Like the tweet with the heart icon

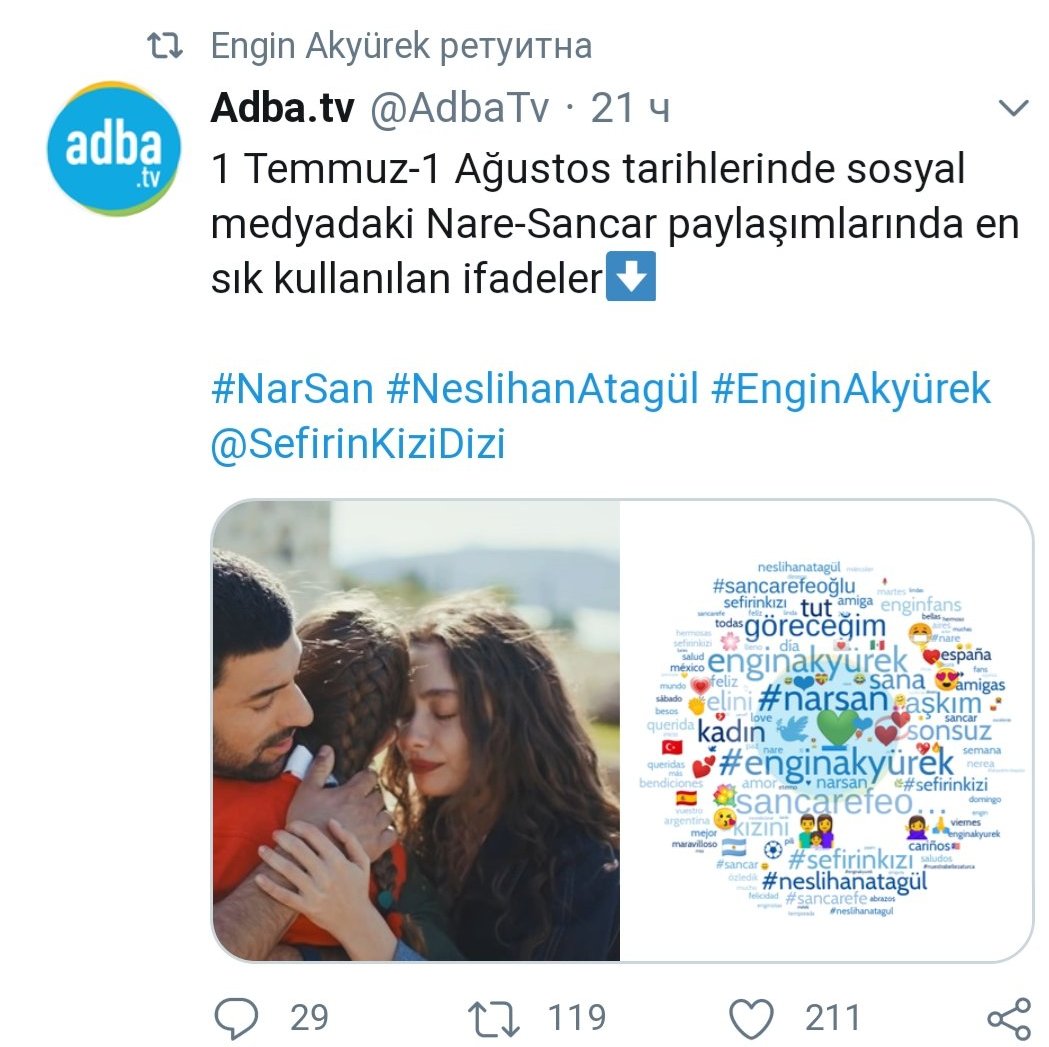pyautogui.click(x=751, y=1018)
